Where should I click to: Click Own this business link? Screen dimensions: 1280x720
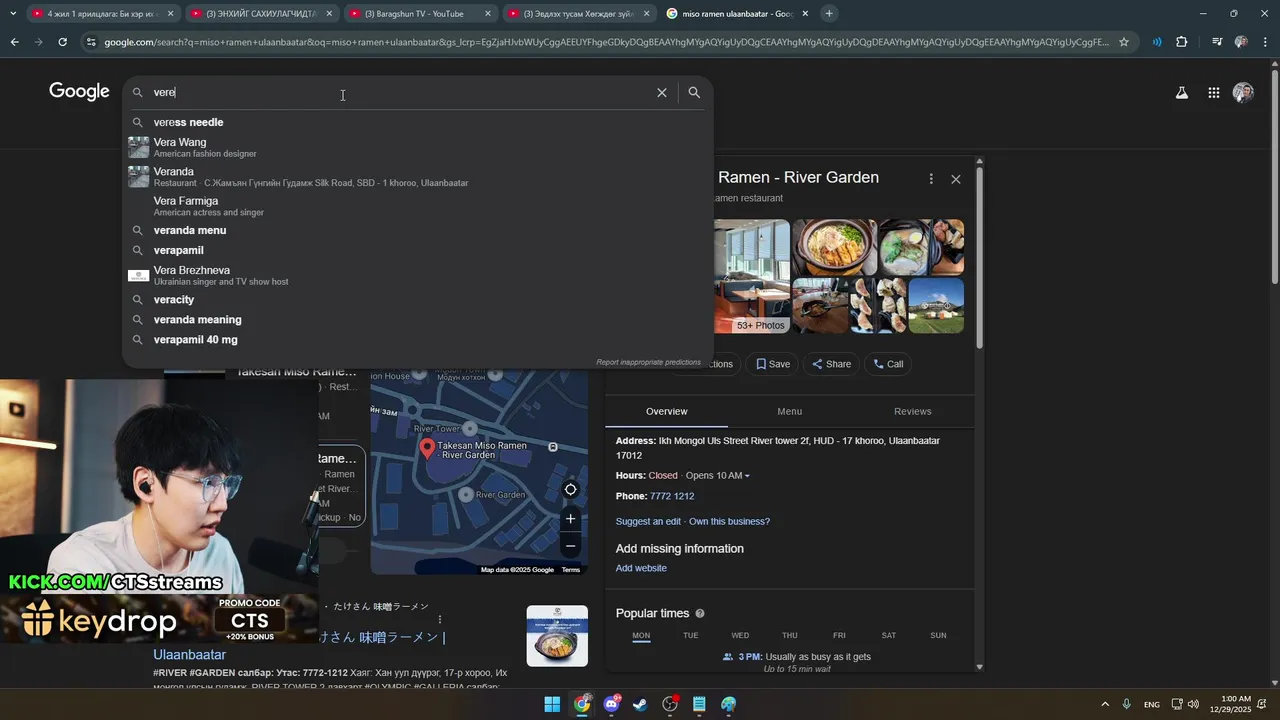coord(729,521)
